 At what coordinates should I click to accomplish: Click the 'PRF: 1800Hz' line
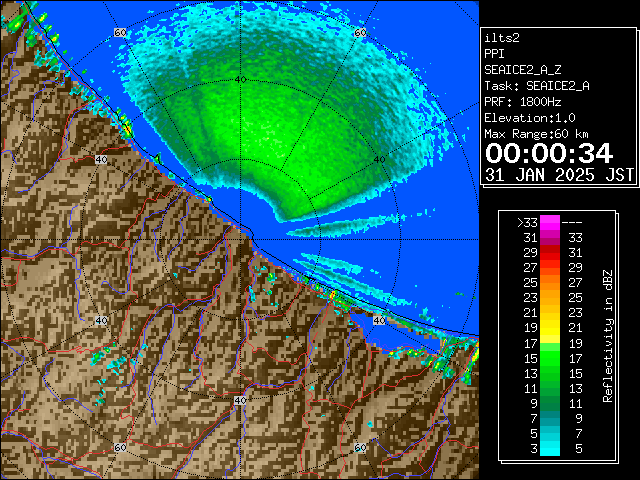[x=523, y=102]
